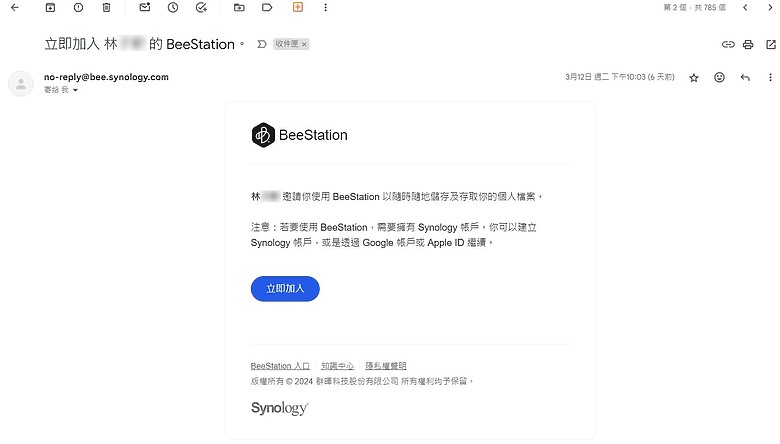Click the copyright 2024 footer text
This screenshot has width=780, height=444.
click(x=362, y=381)
